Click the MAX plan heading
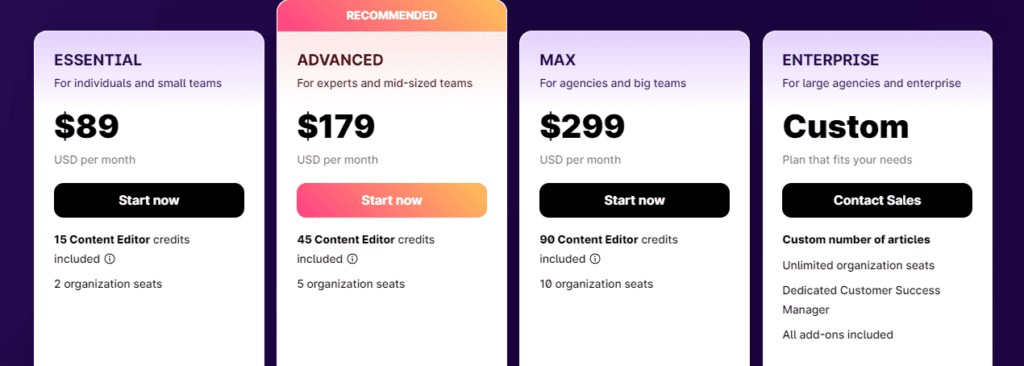Image resolution: width=1024 pixels, height=366 pixels. click(x=558, y=60)
